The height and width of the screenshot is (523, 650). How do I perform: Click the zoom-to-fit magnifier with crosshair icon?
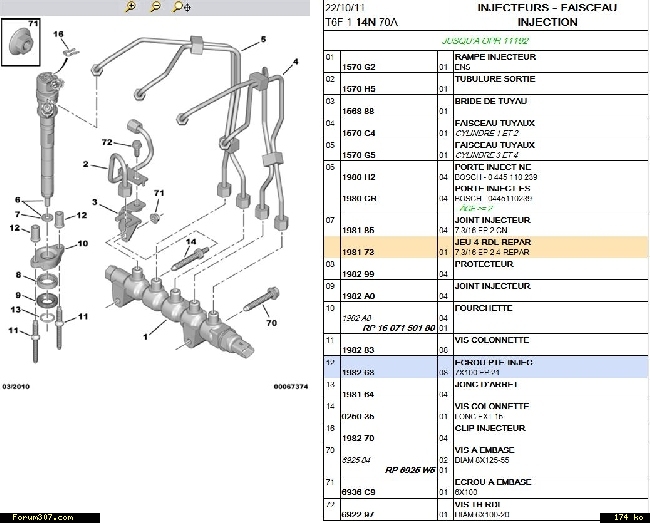[180, 6]
